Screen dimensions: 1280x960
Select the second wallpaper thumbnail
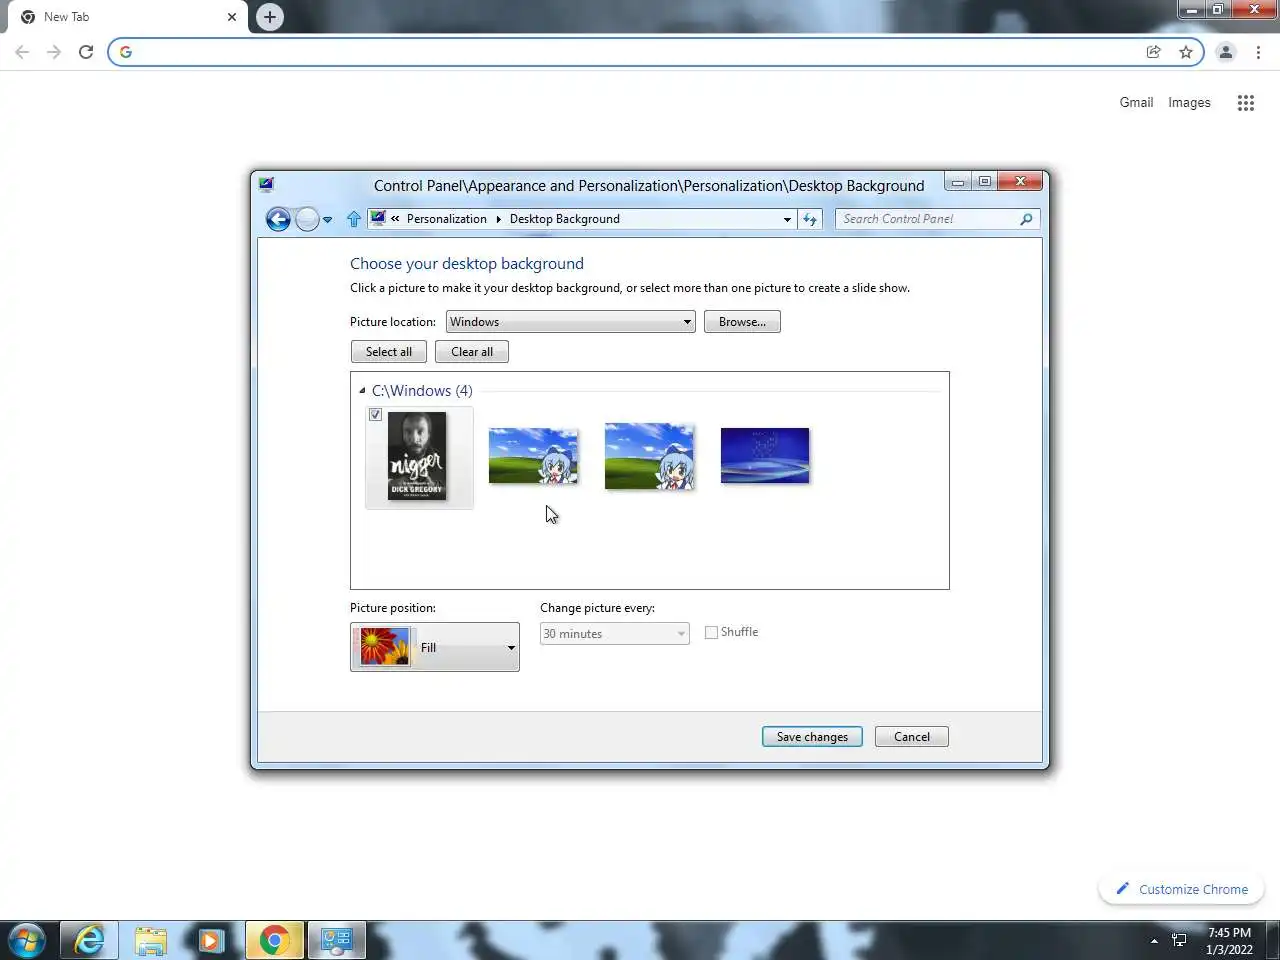533,456
